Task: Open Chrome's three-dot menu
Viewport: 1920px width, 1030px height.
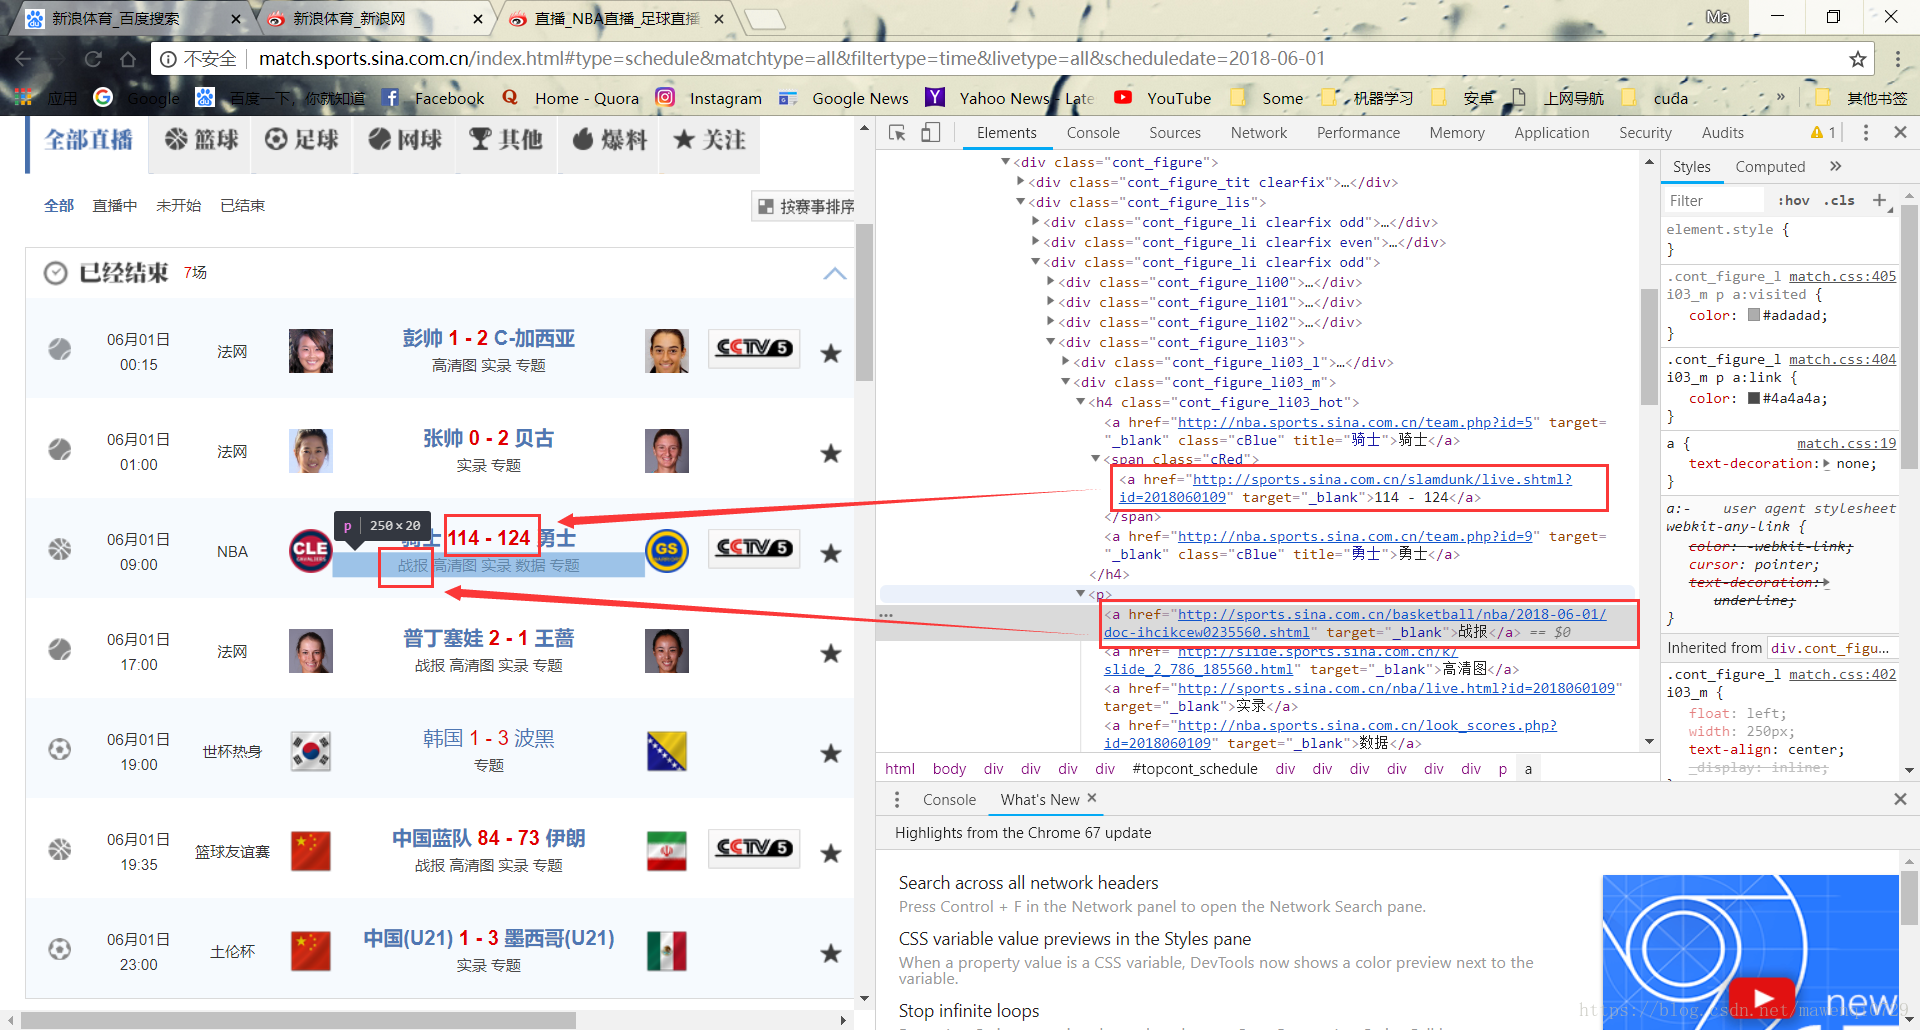Action: click(x=1897, y=59)
